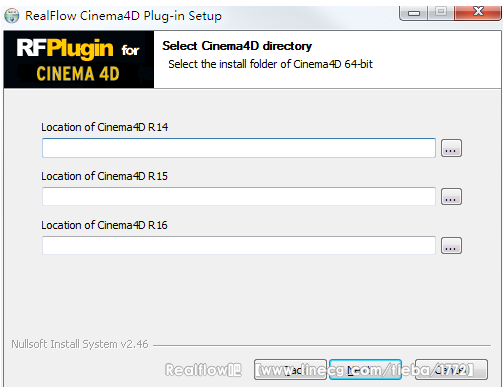Image resolution: width=503 pixels, height=387 pixels.
Task: Open folder browser for Cinema4D R15 location
Action: tap(451, 197)
